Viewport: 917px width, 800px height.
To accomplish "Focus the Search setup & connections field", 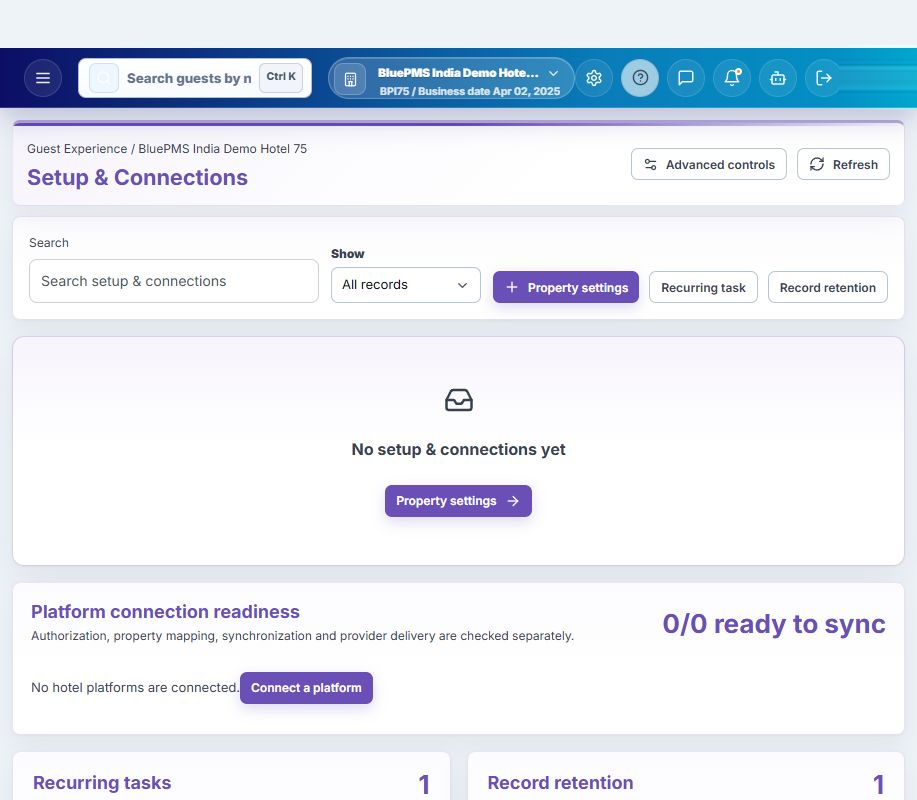I will (x=174, y=281).
